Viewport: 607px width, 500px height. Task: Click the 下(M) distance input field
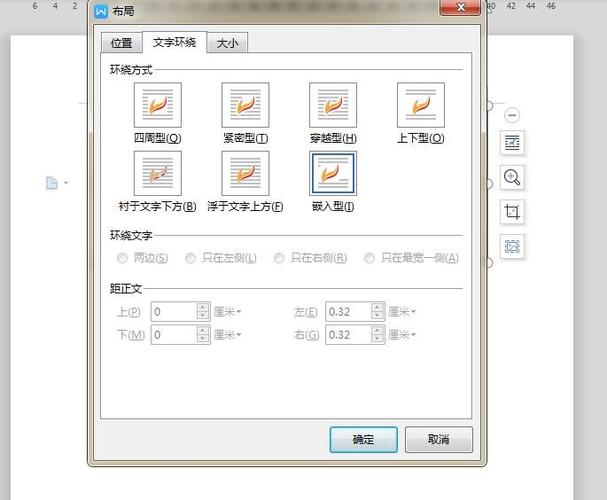tap(174, 335)
